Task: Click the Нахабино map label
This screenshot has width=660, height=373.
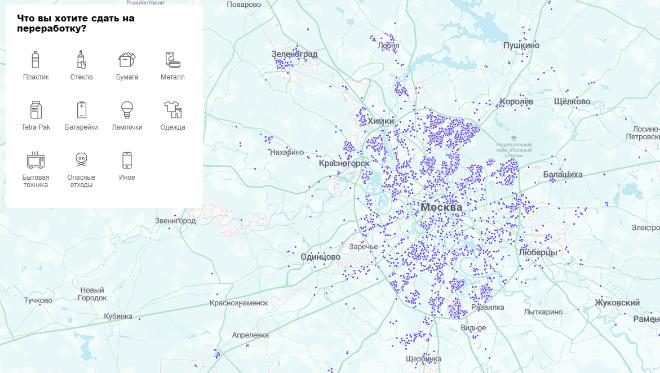Action: [x=287, y=152]
